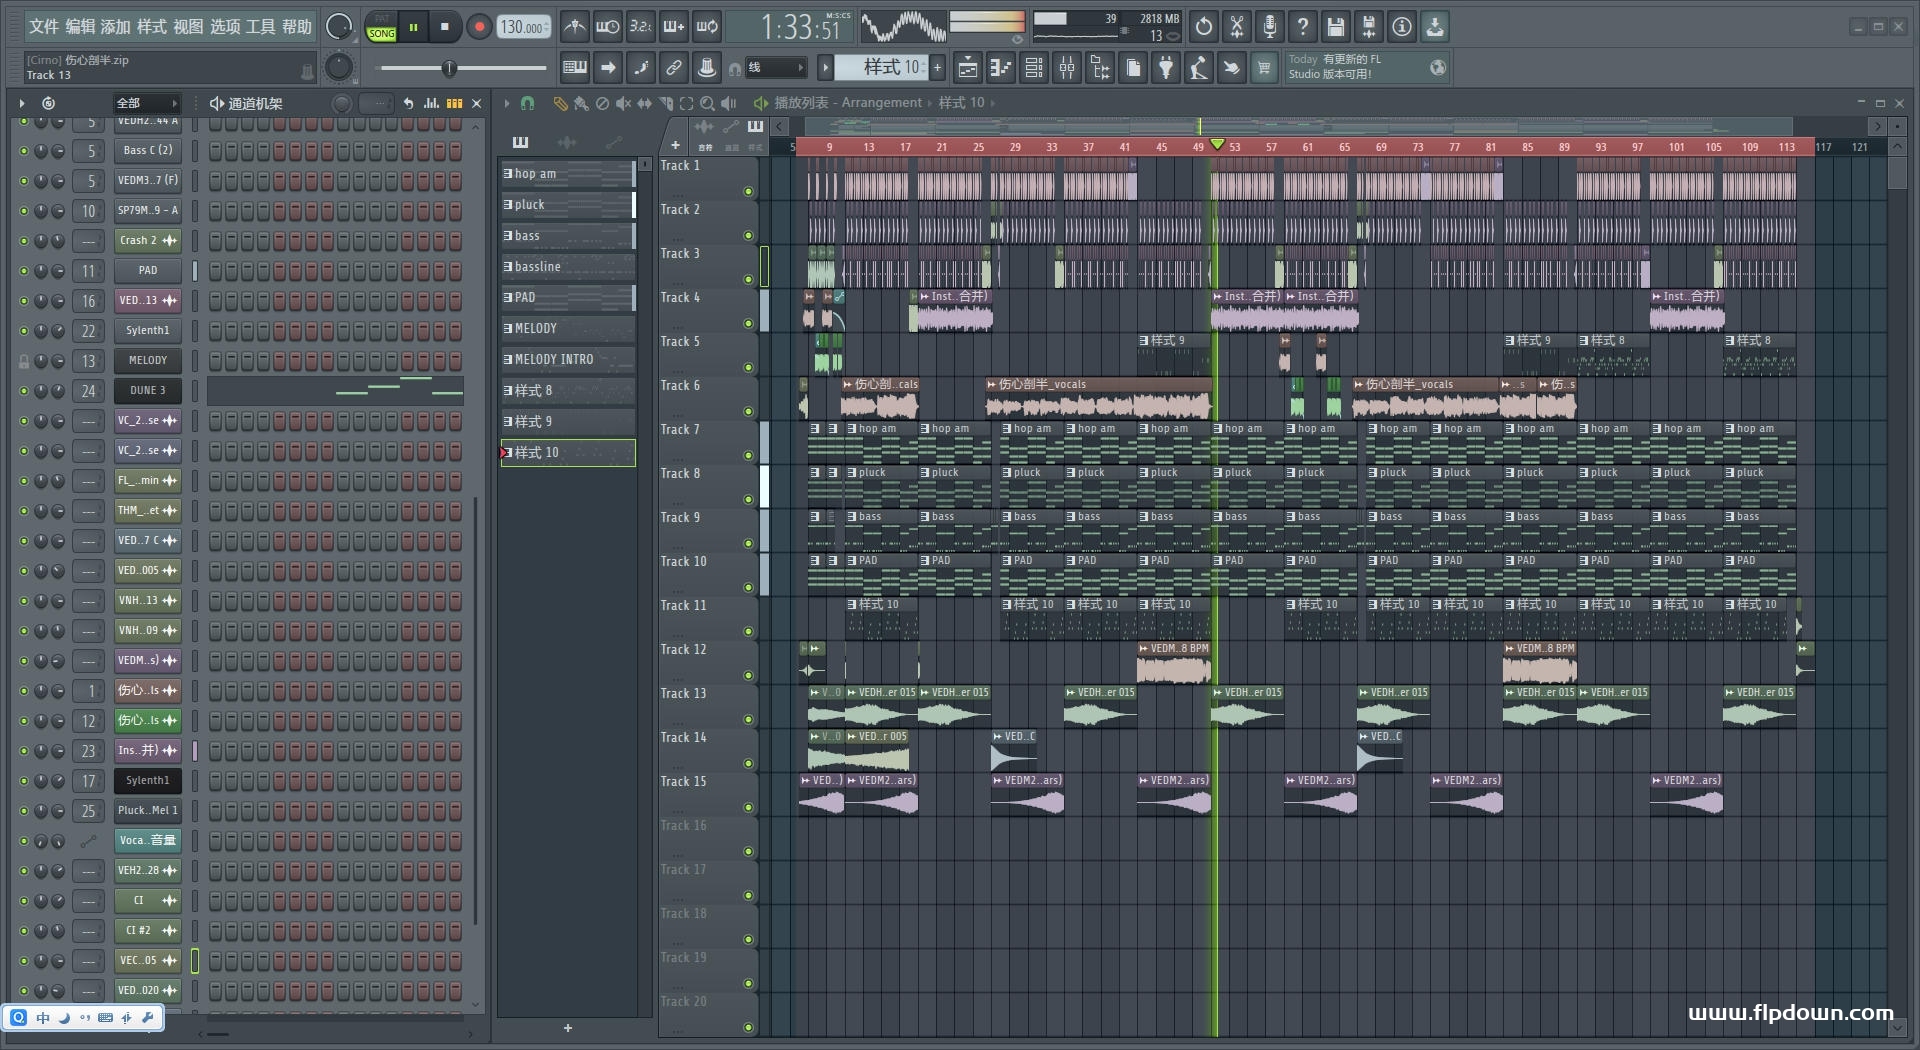Screen dimensions: 1920x1050
Task: Select the pencil draw tool in playlist
Action: coord(560,103)
